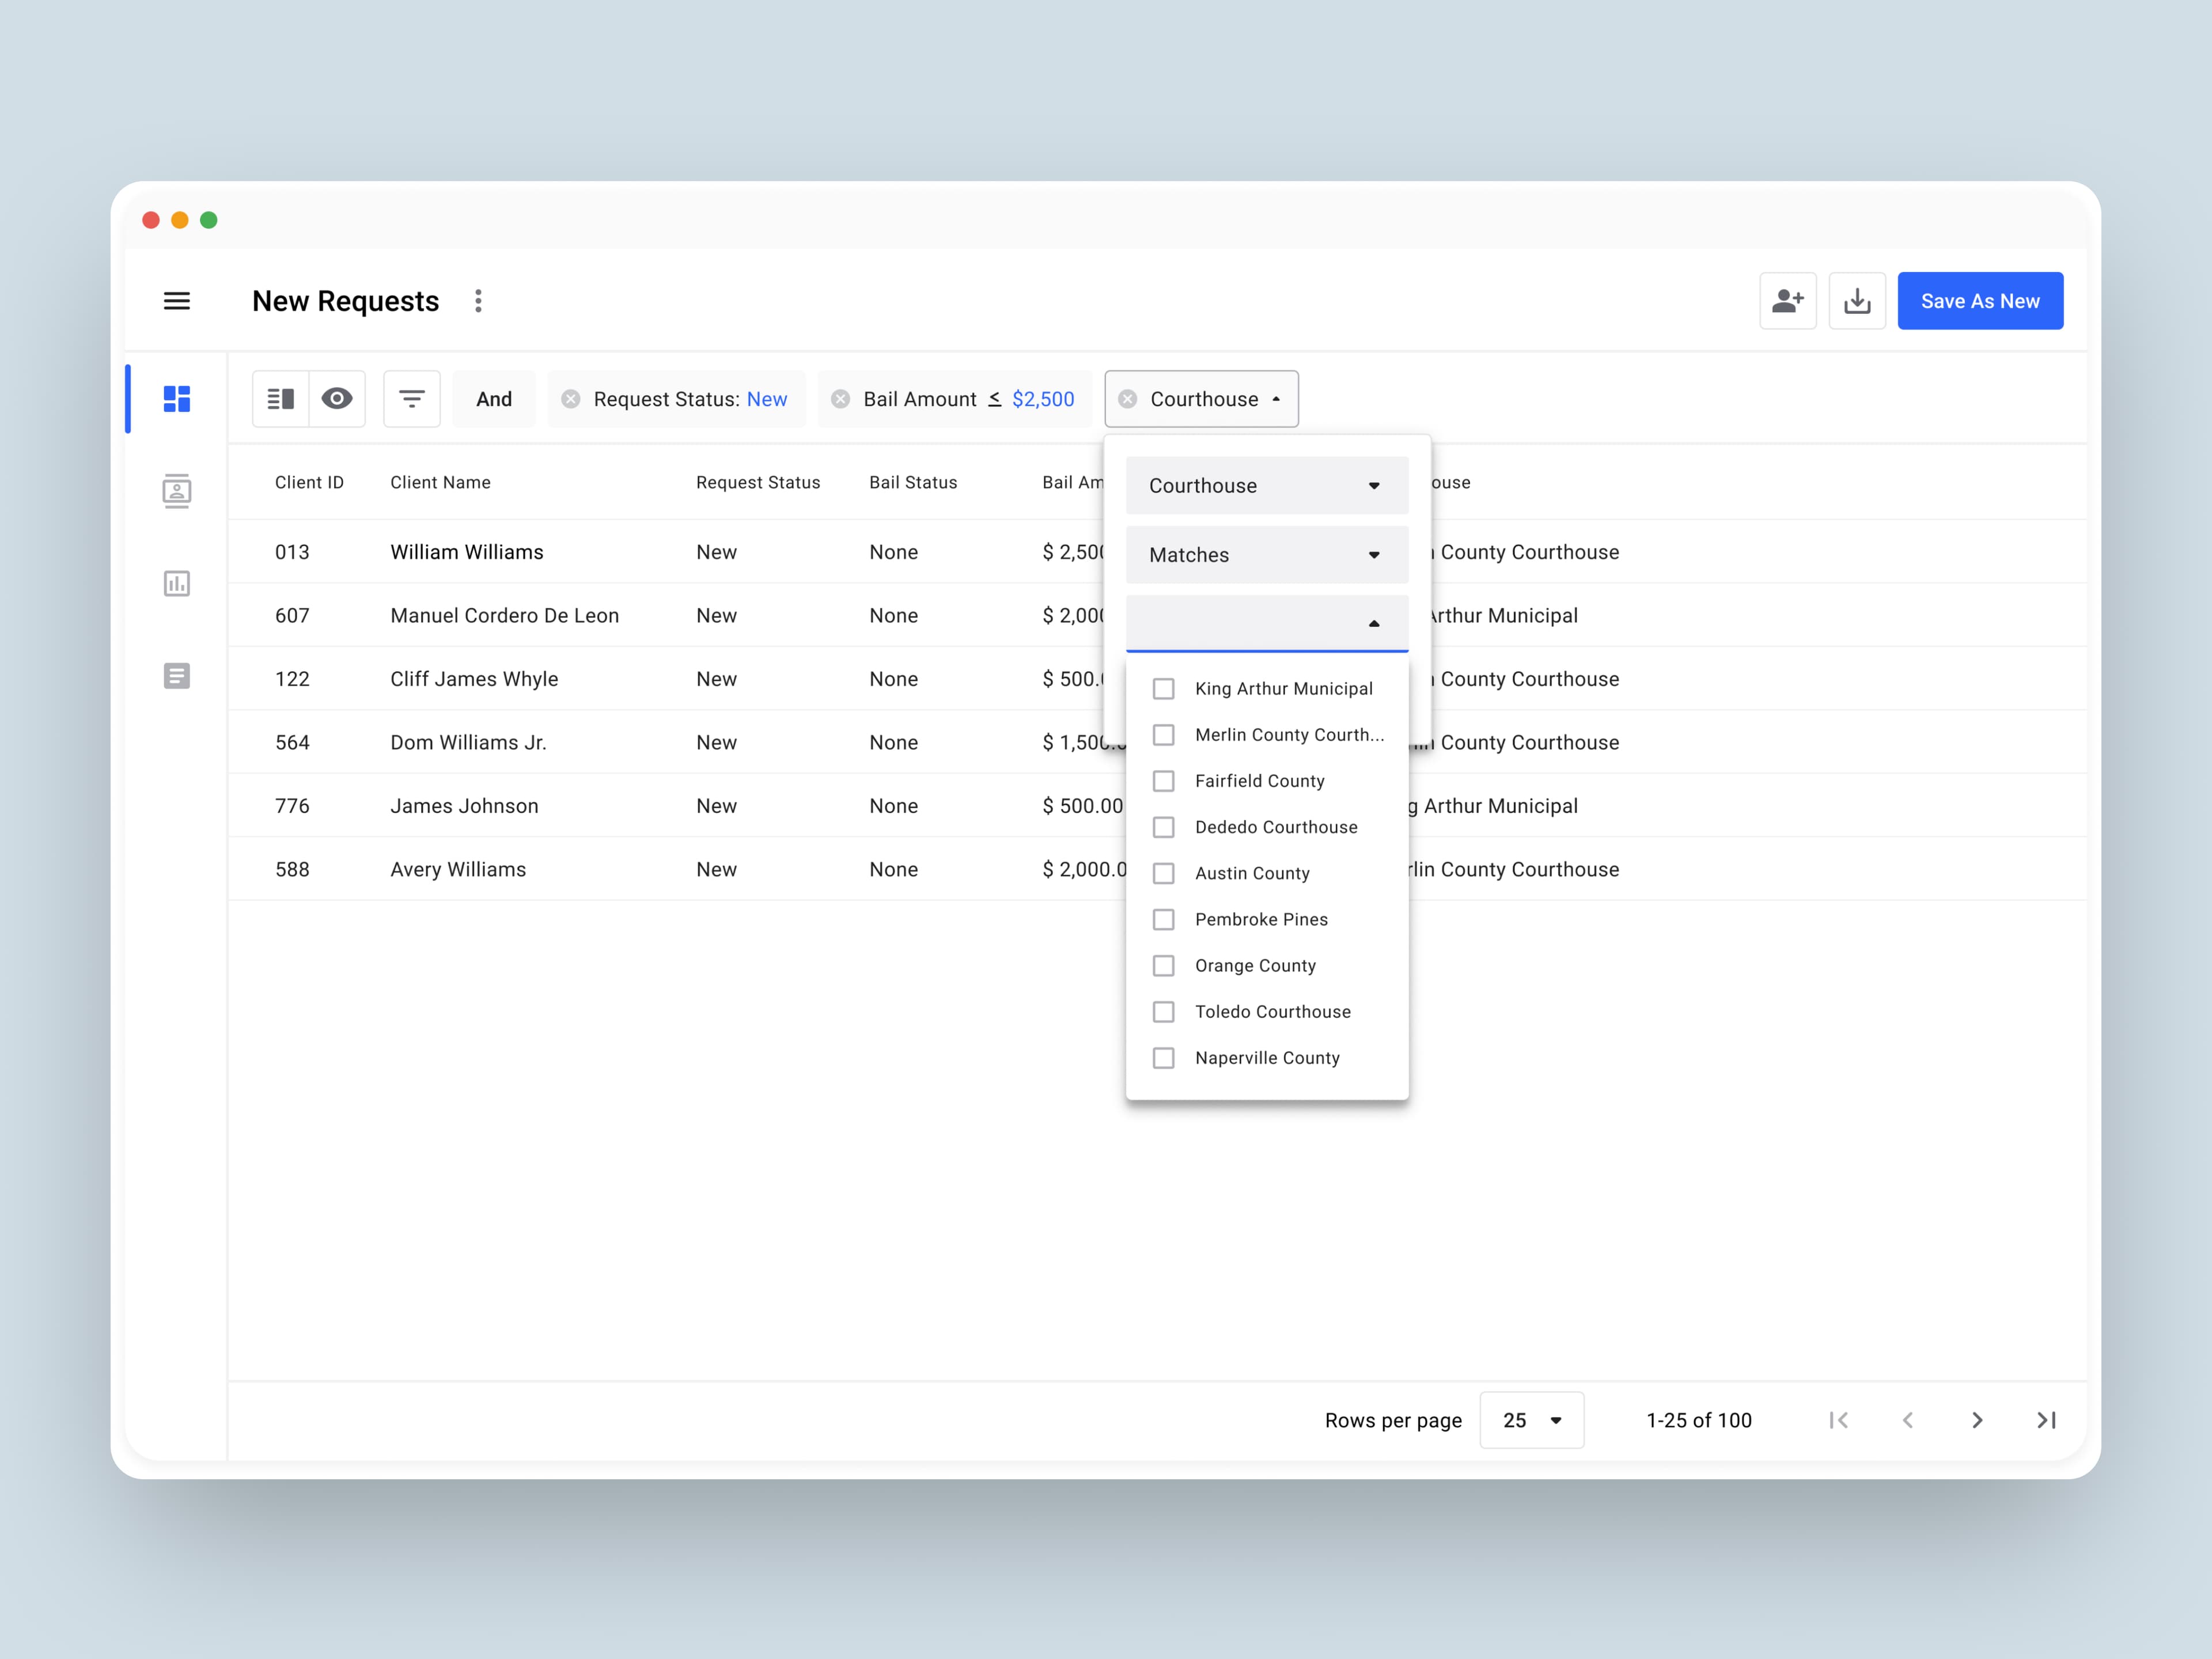
Task: Open the three-dot menu beside New Requests
Action: (x=478, y=301)
